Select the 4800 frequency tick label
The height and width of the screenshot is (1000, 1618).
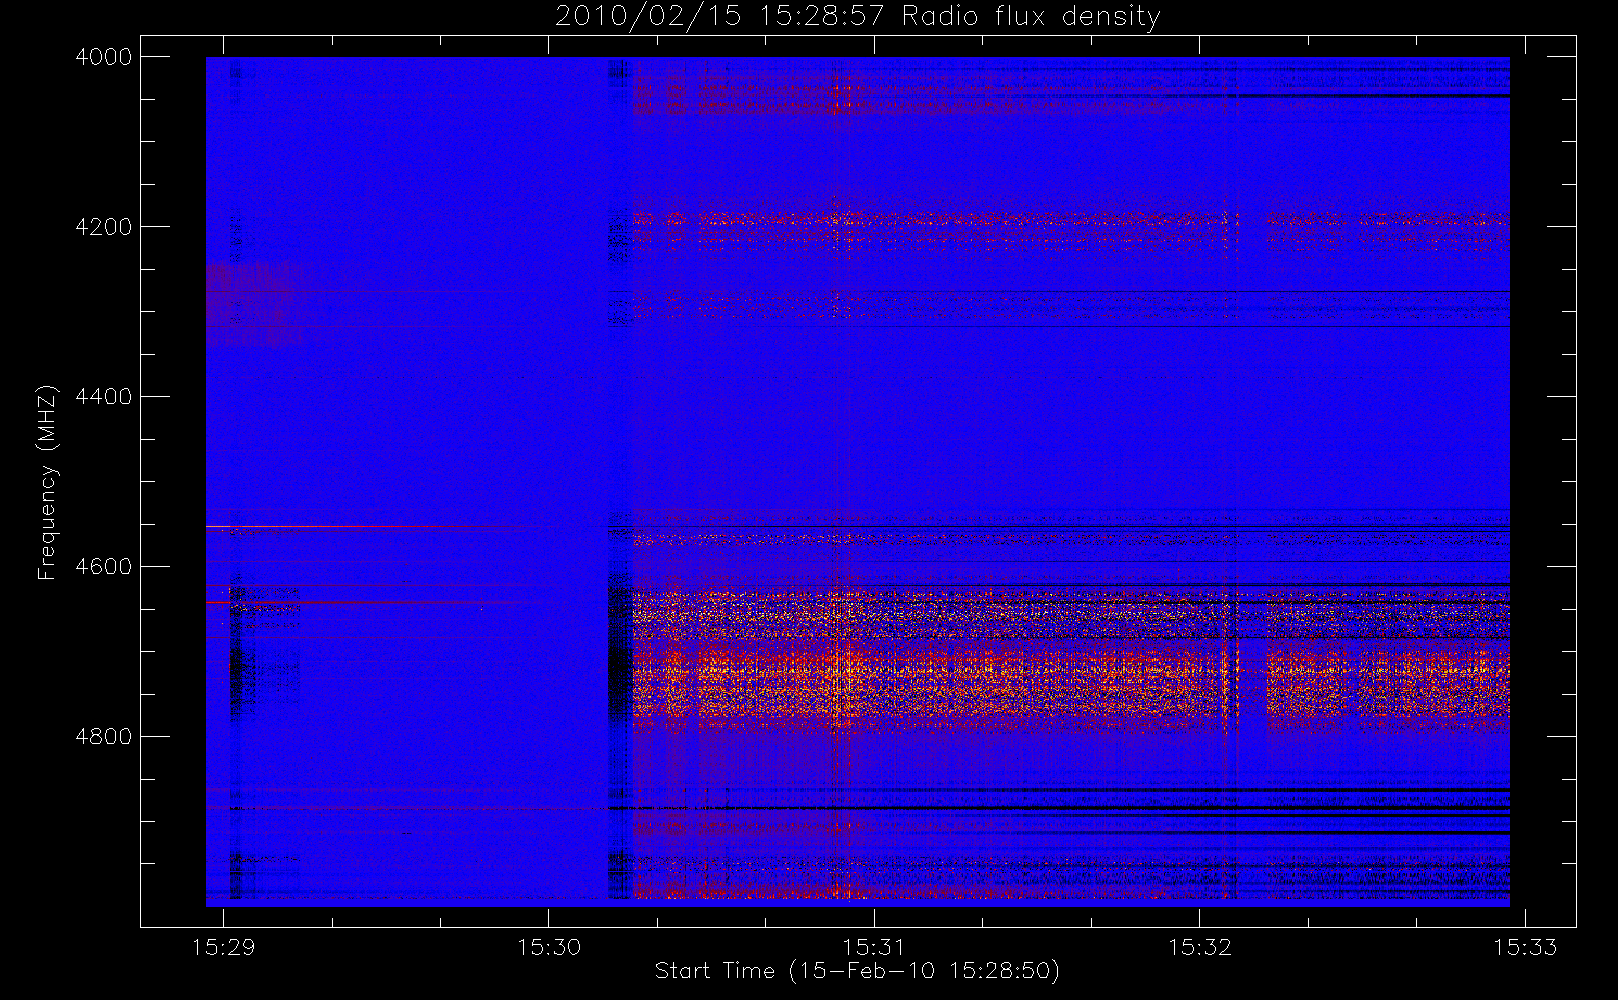point(104,737)
